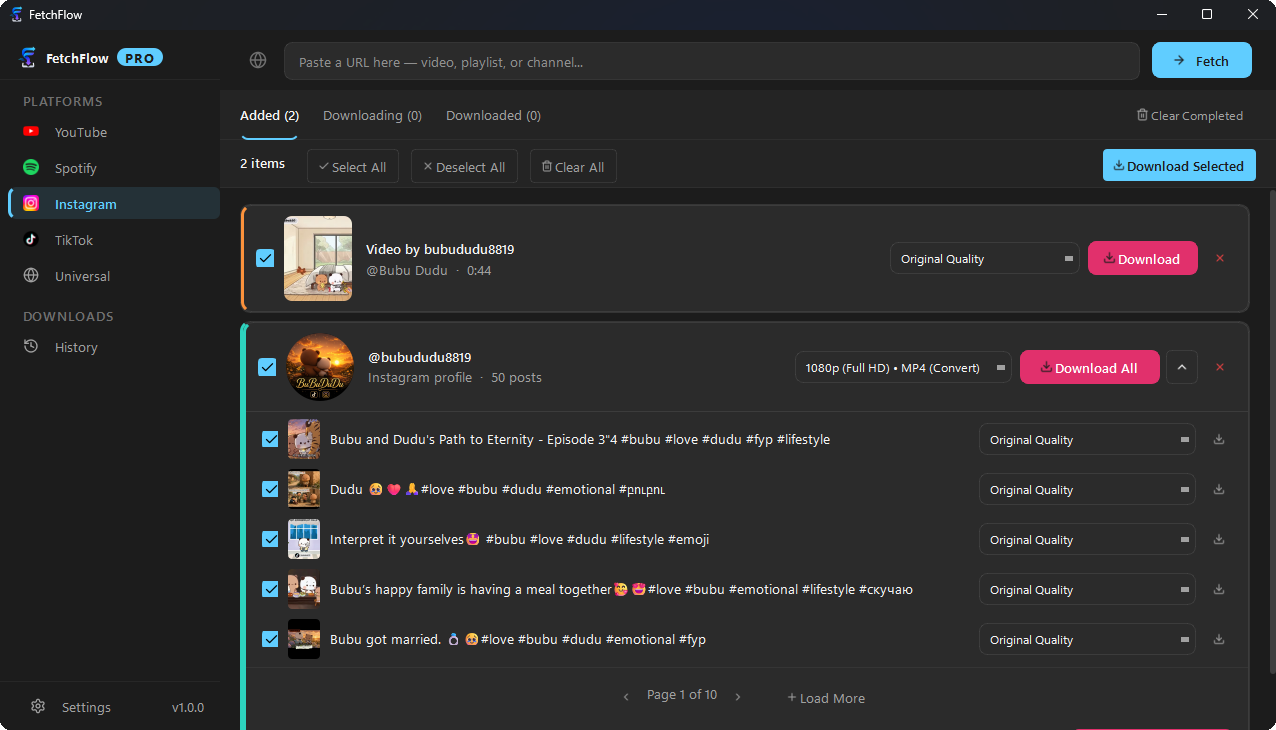The image size is (1276, 730).
Task: Open the TikTok platform
Action: tap(114, 240)
